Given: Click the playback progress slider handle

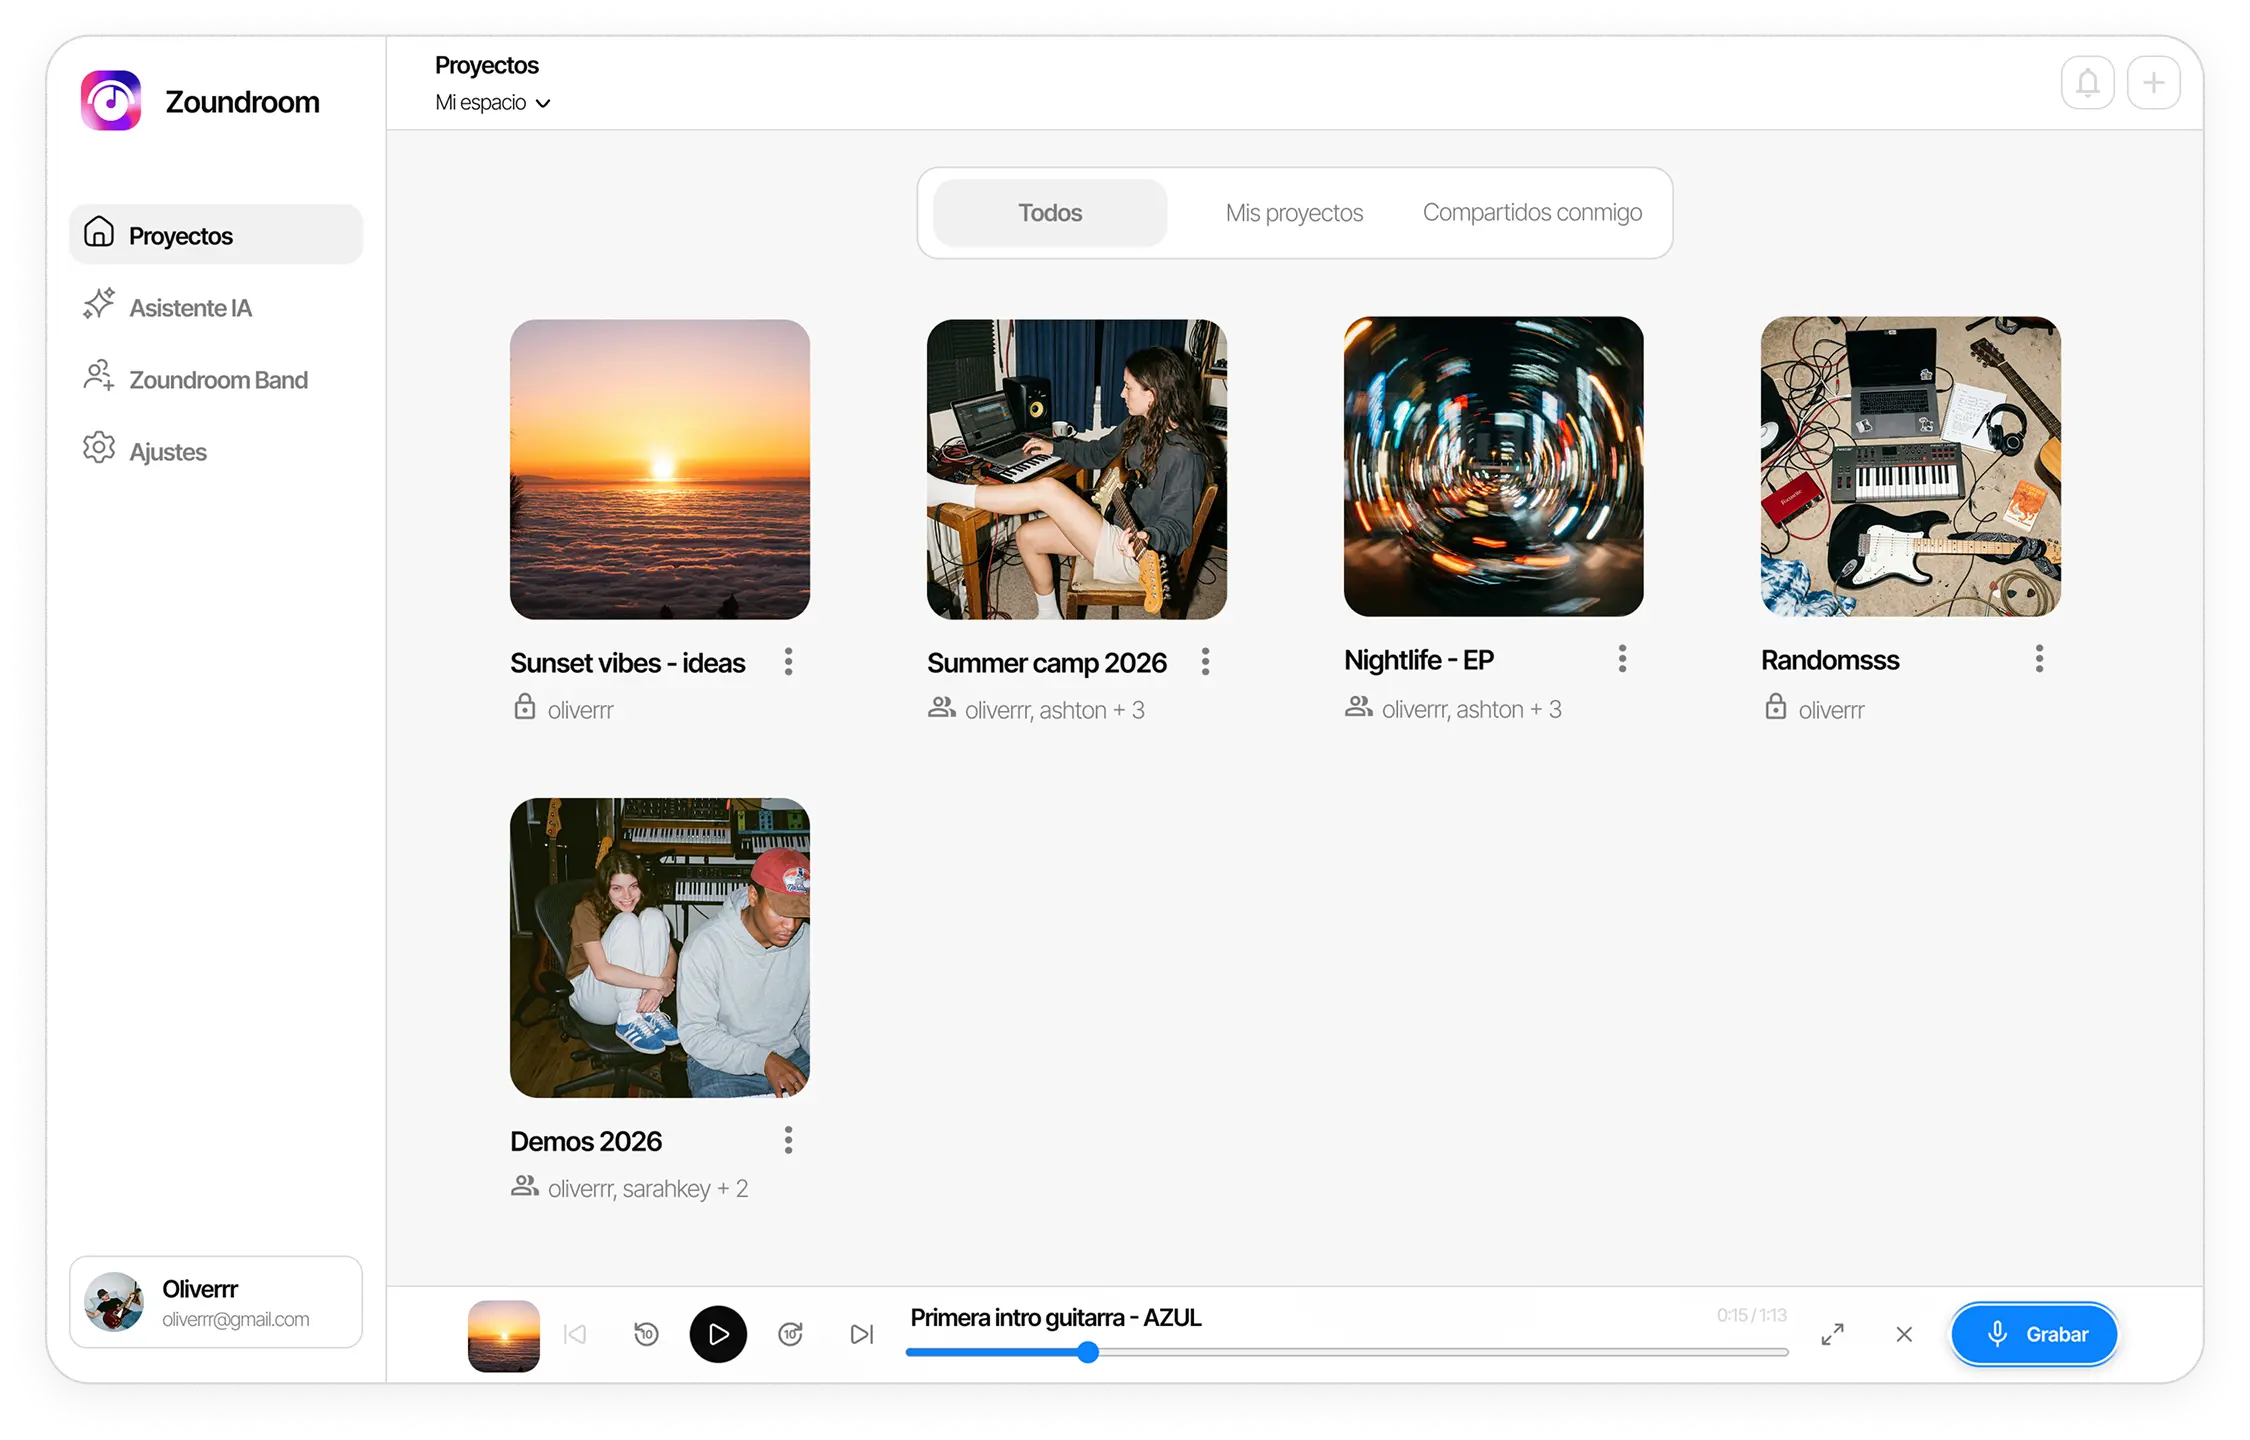Looking at the screenshot, I should coord(1088,1352).
